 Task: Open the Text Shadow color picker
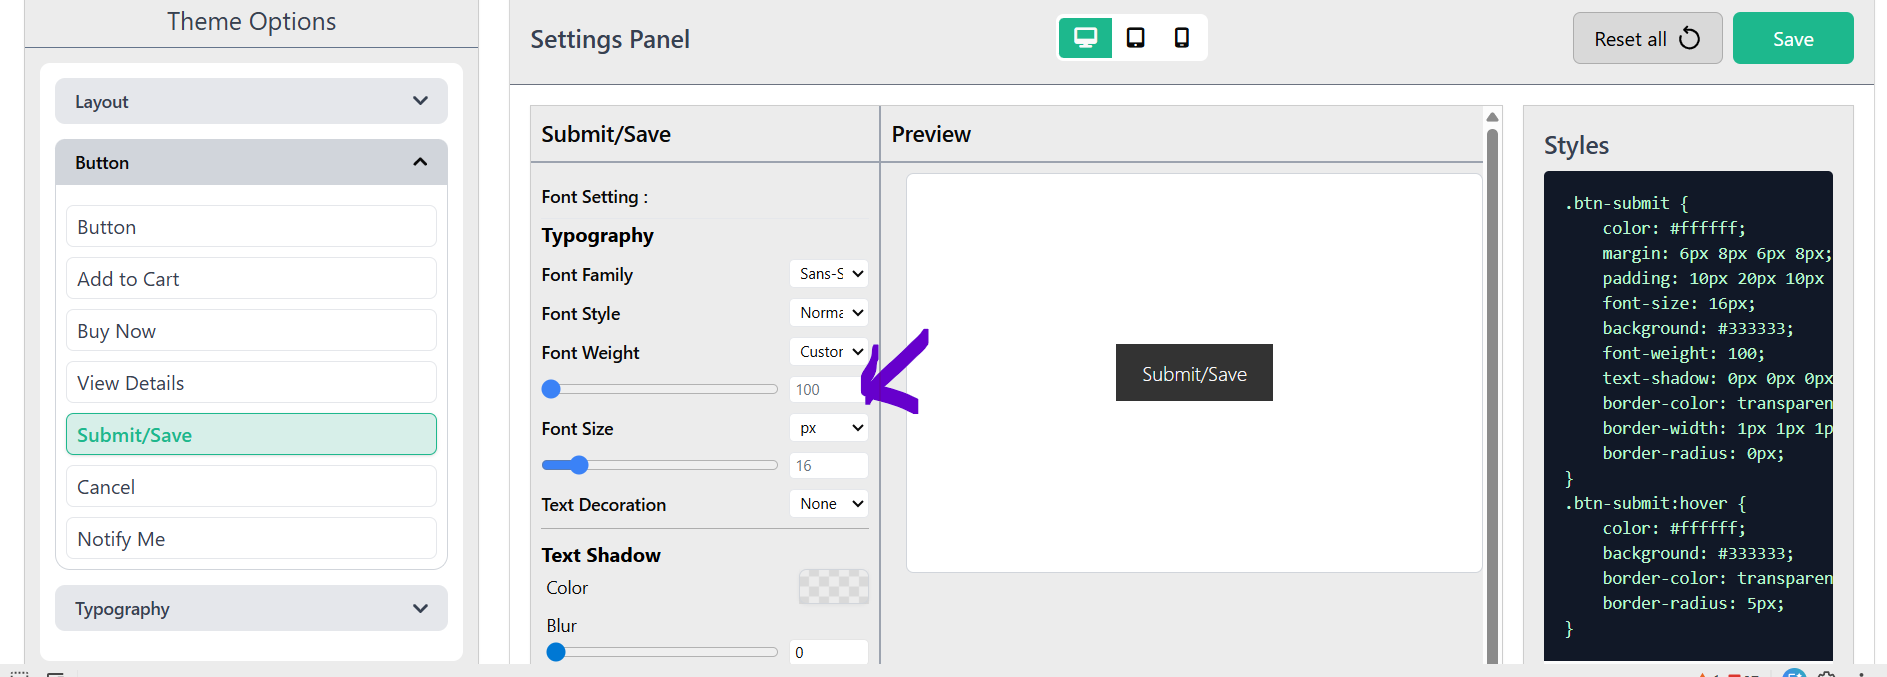point(833,587)
